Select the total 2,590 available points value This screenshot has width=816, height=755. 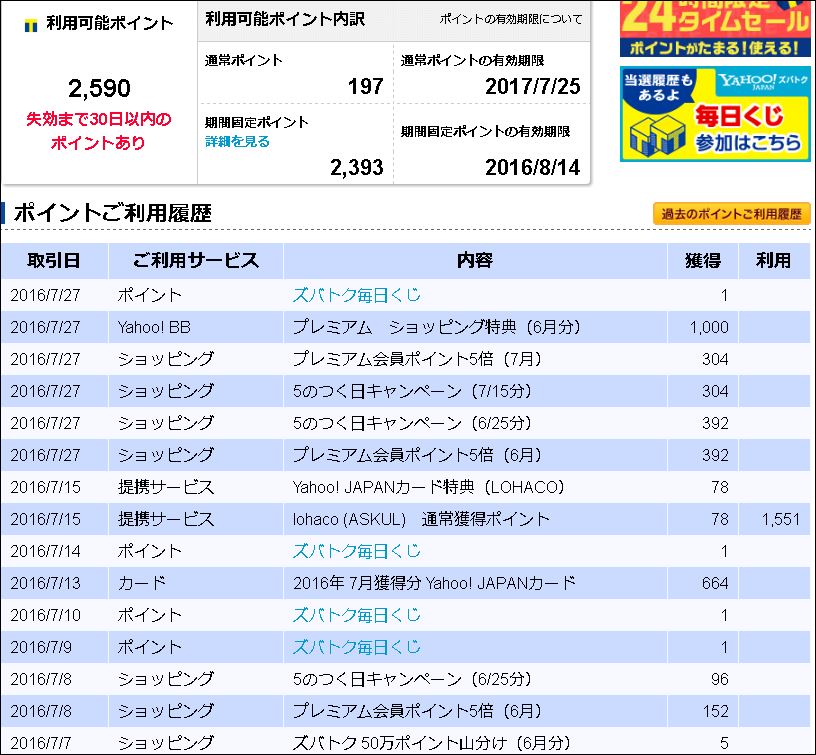tap(99, 88)
